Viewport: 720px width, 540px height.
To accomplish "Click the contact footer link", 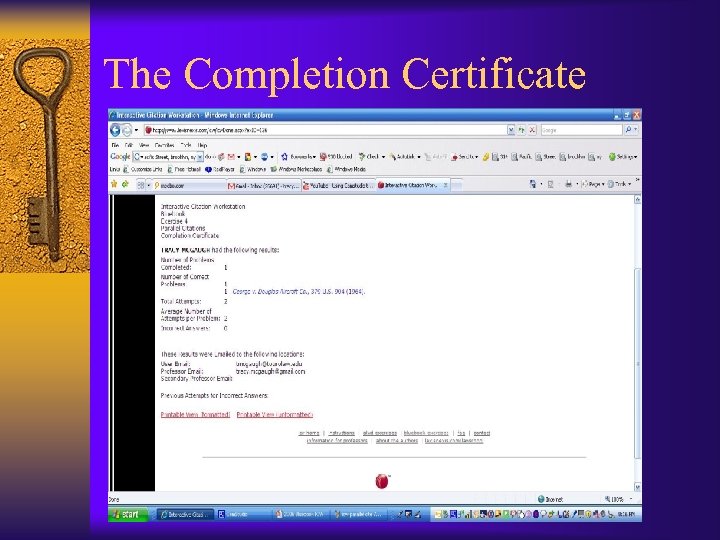I will pos(482,433).
